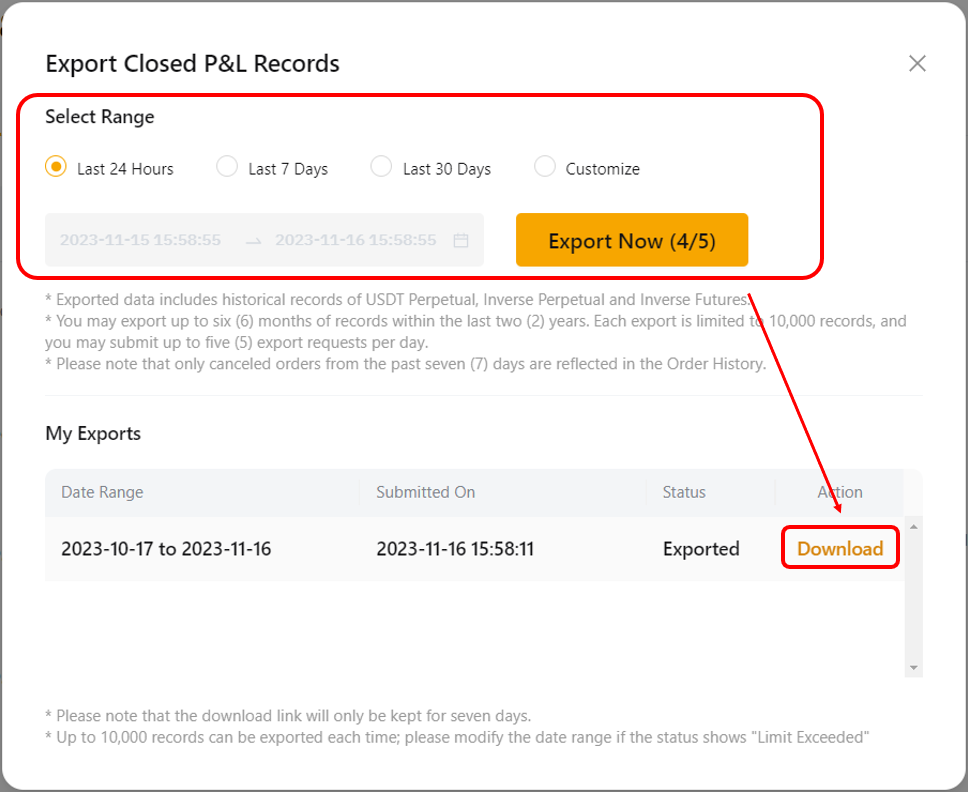Click the Action column header
This screenshot has width=968, height=792.
coord(839,492)
